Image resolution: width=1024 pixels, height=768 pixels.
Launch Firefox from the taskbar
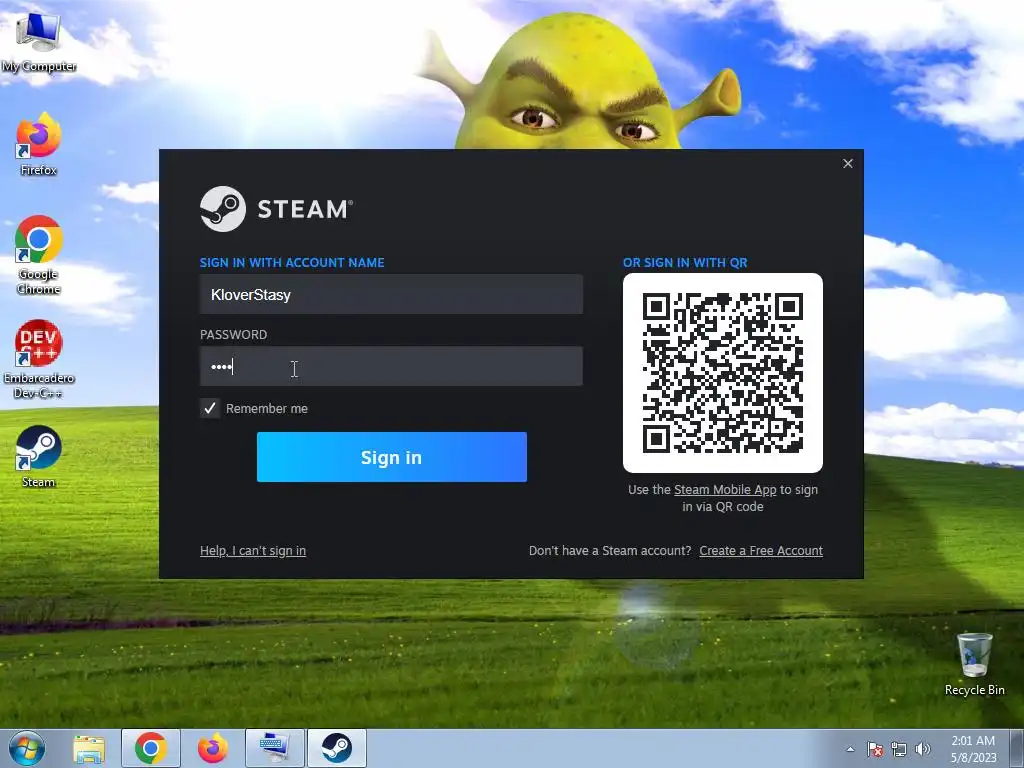[212, 748]
